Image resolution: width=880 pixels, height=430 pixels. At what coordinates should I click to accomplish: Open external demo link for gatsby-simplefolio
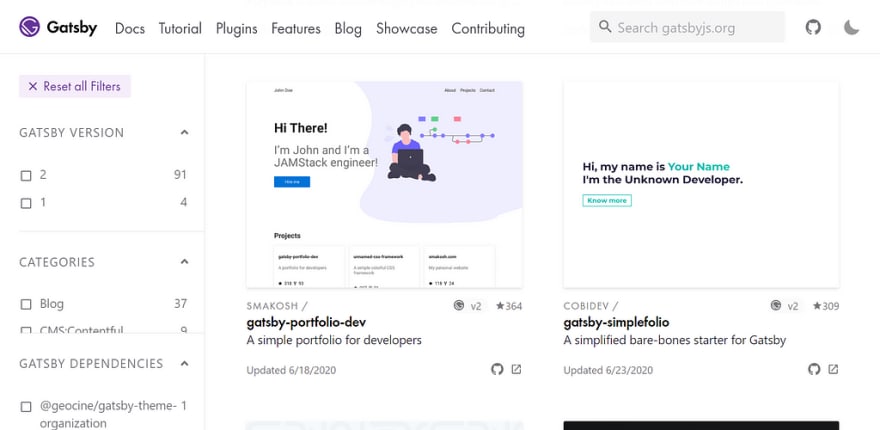point(833,369)
